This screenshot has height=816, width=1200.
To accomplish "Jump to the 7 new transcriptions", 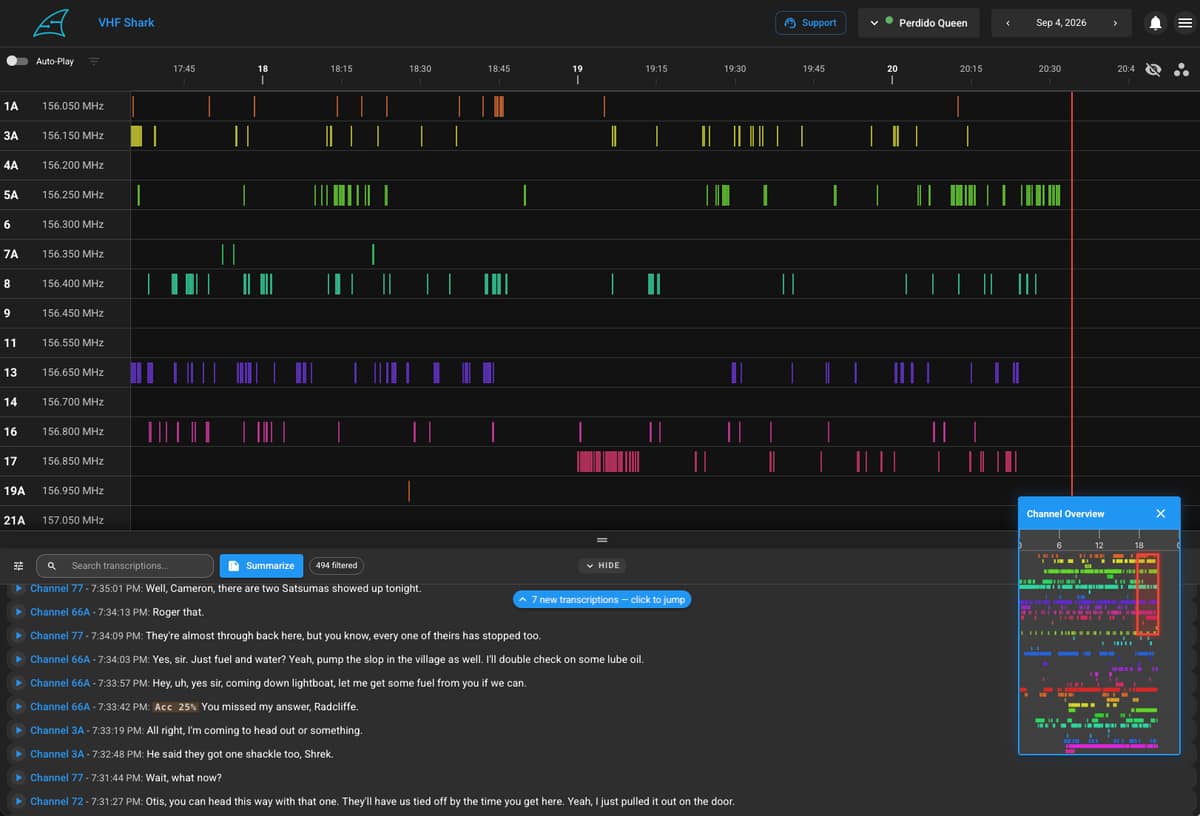I will tap(602, 600).
